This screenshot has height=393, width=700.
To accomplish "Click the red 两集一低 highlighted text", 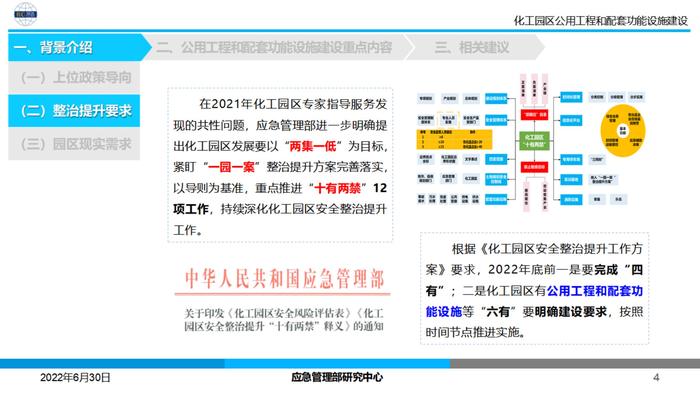I will (x=312, y=146).
